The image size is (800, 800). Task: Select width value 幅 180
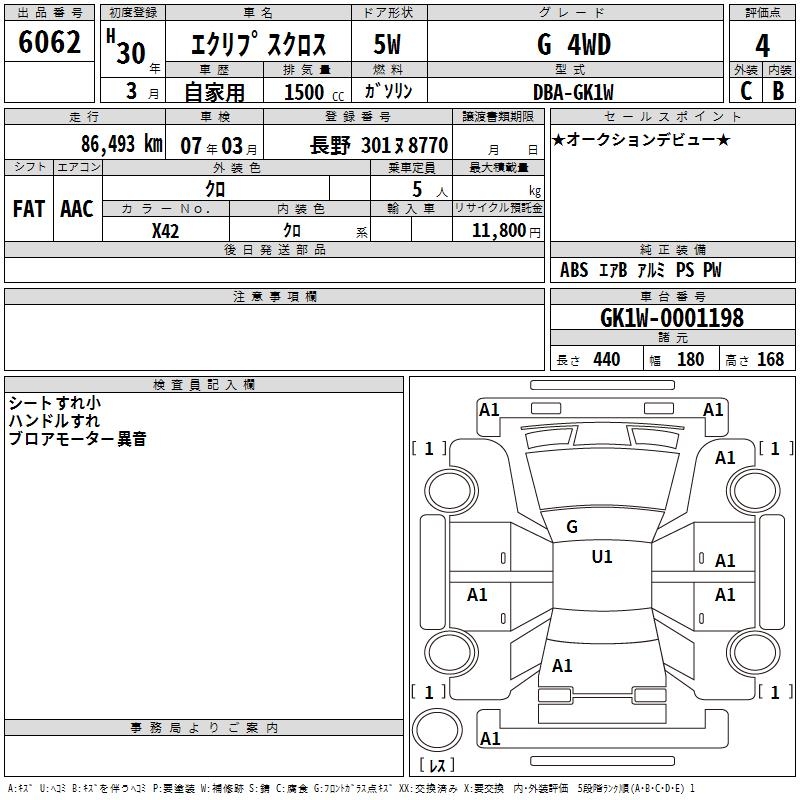click(677, 360)
